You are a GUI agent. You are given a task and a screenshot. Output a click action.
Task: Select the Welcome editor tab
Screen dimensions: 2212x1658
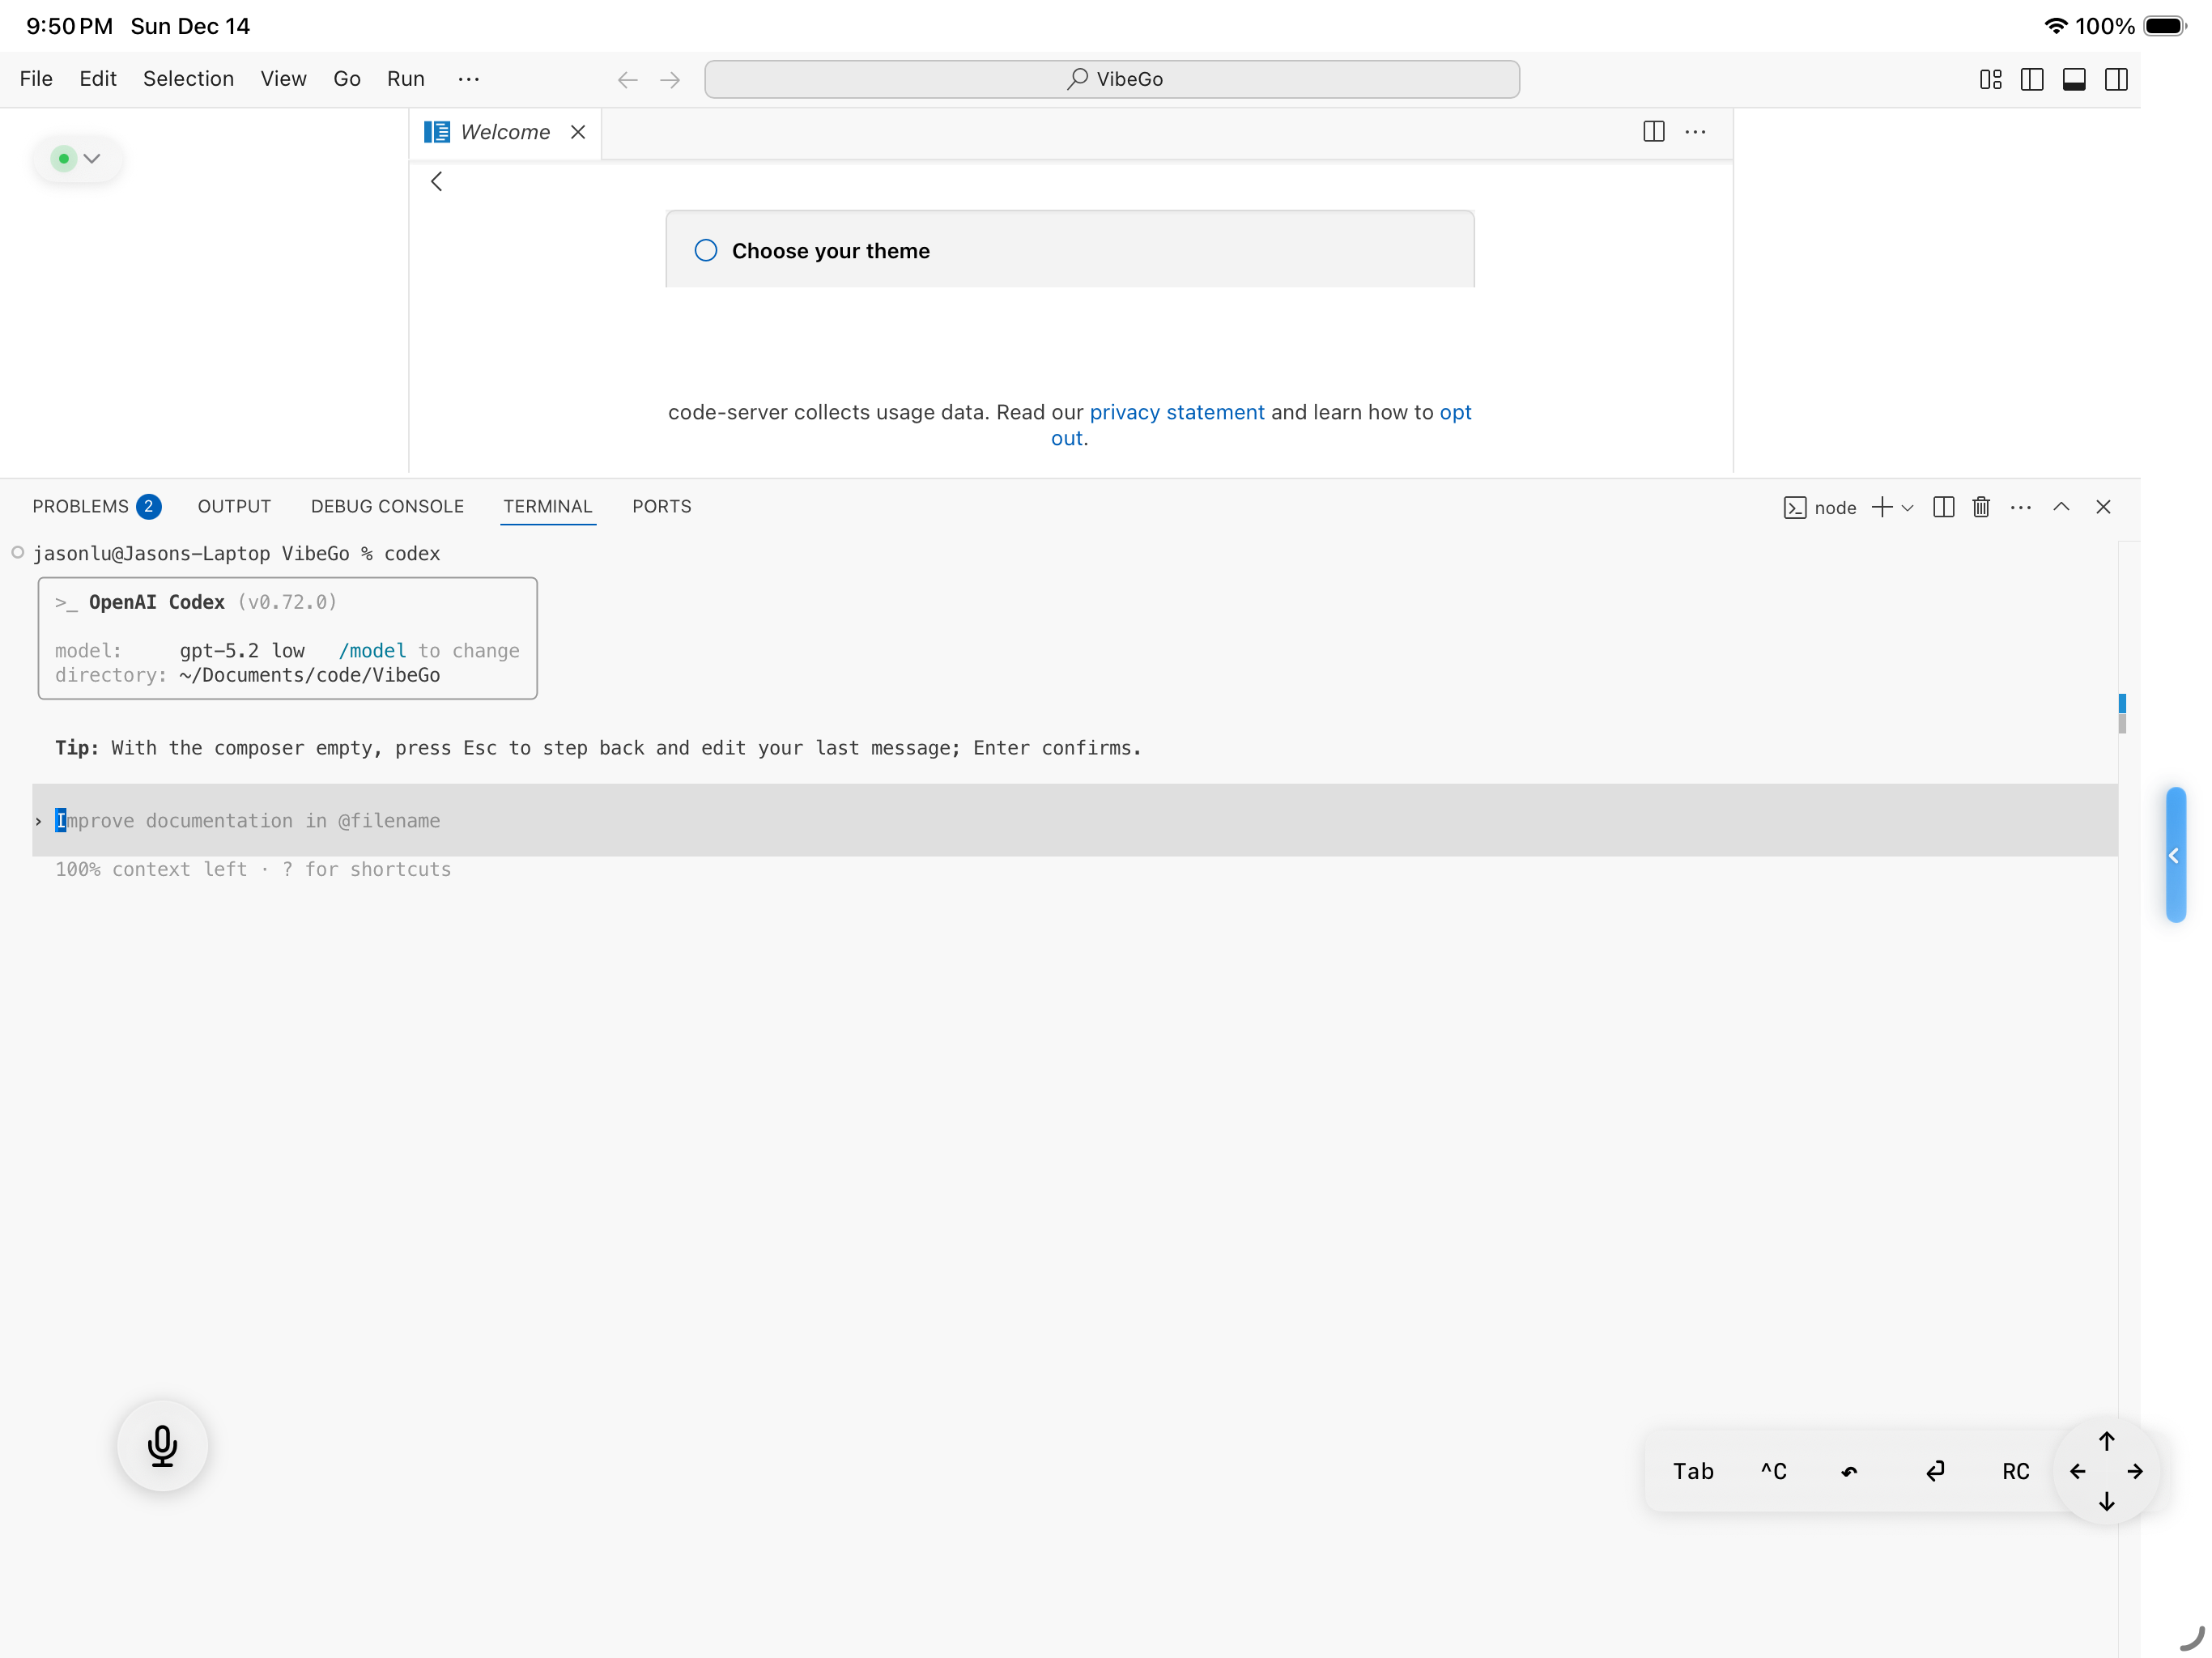(504, 132)
